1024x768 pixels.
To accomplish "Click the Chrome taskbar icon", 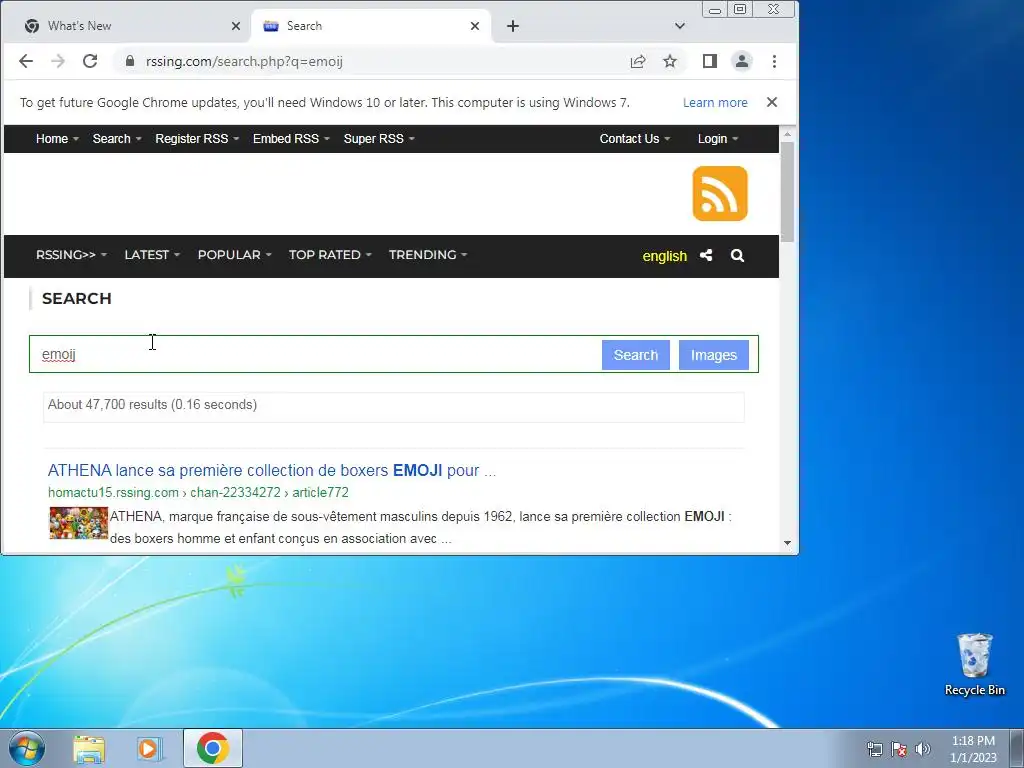I will click(213, 748).
